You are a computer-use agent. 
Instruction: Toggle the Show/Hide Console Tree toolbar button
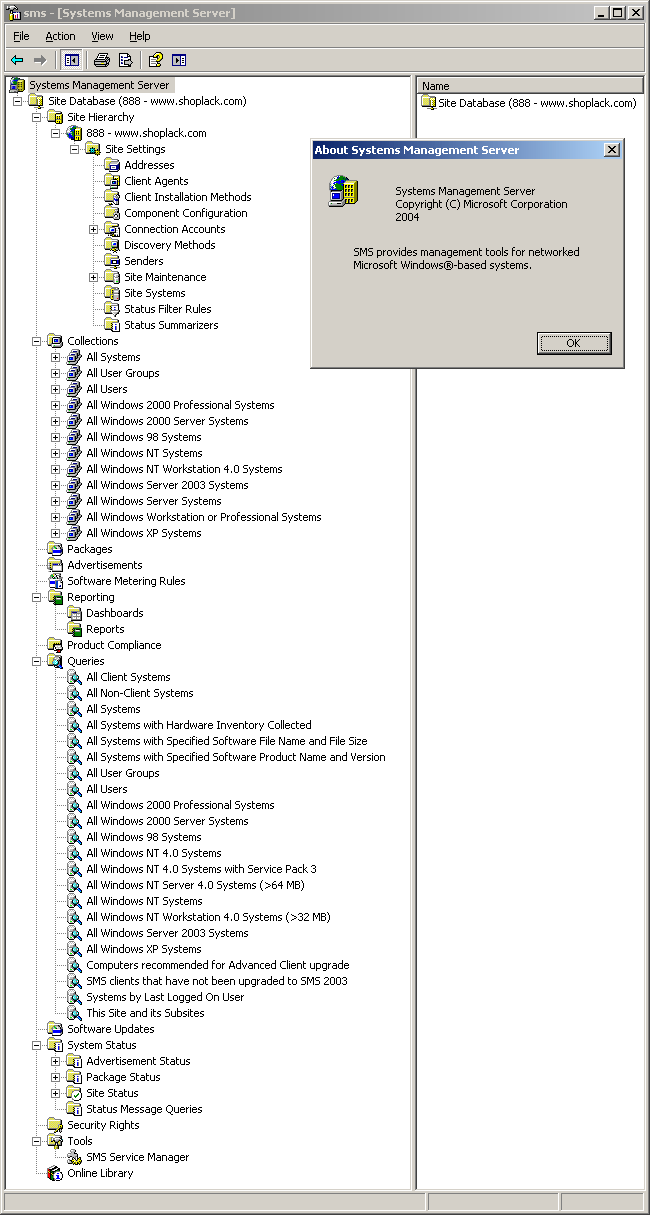pyautogui.click(x=71, y=60)
